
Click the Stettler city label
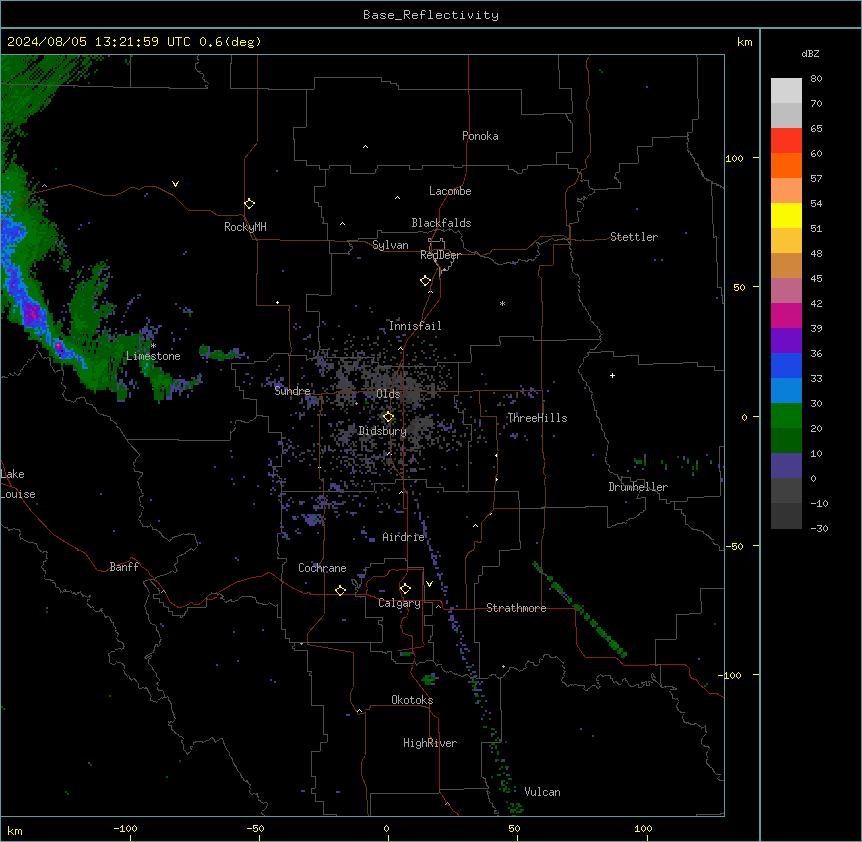[634, 237]
